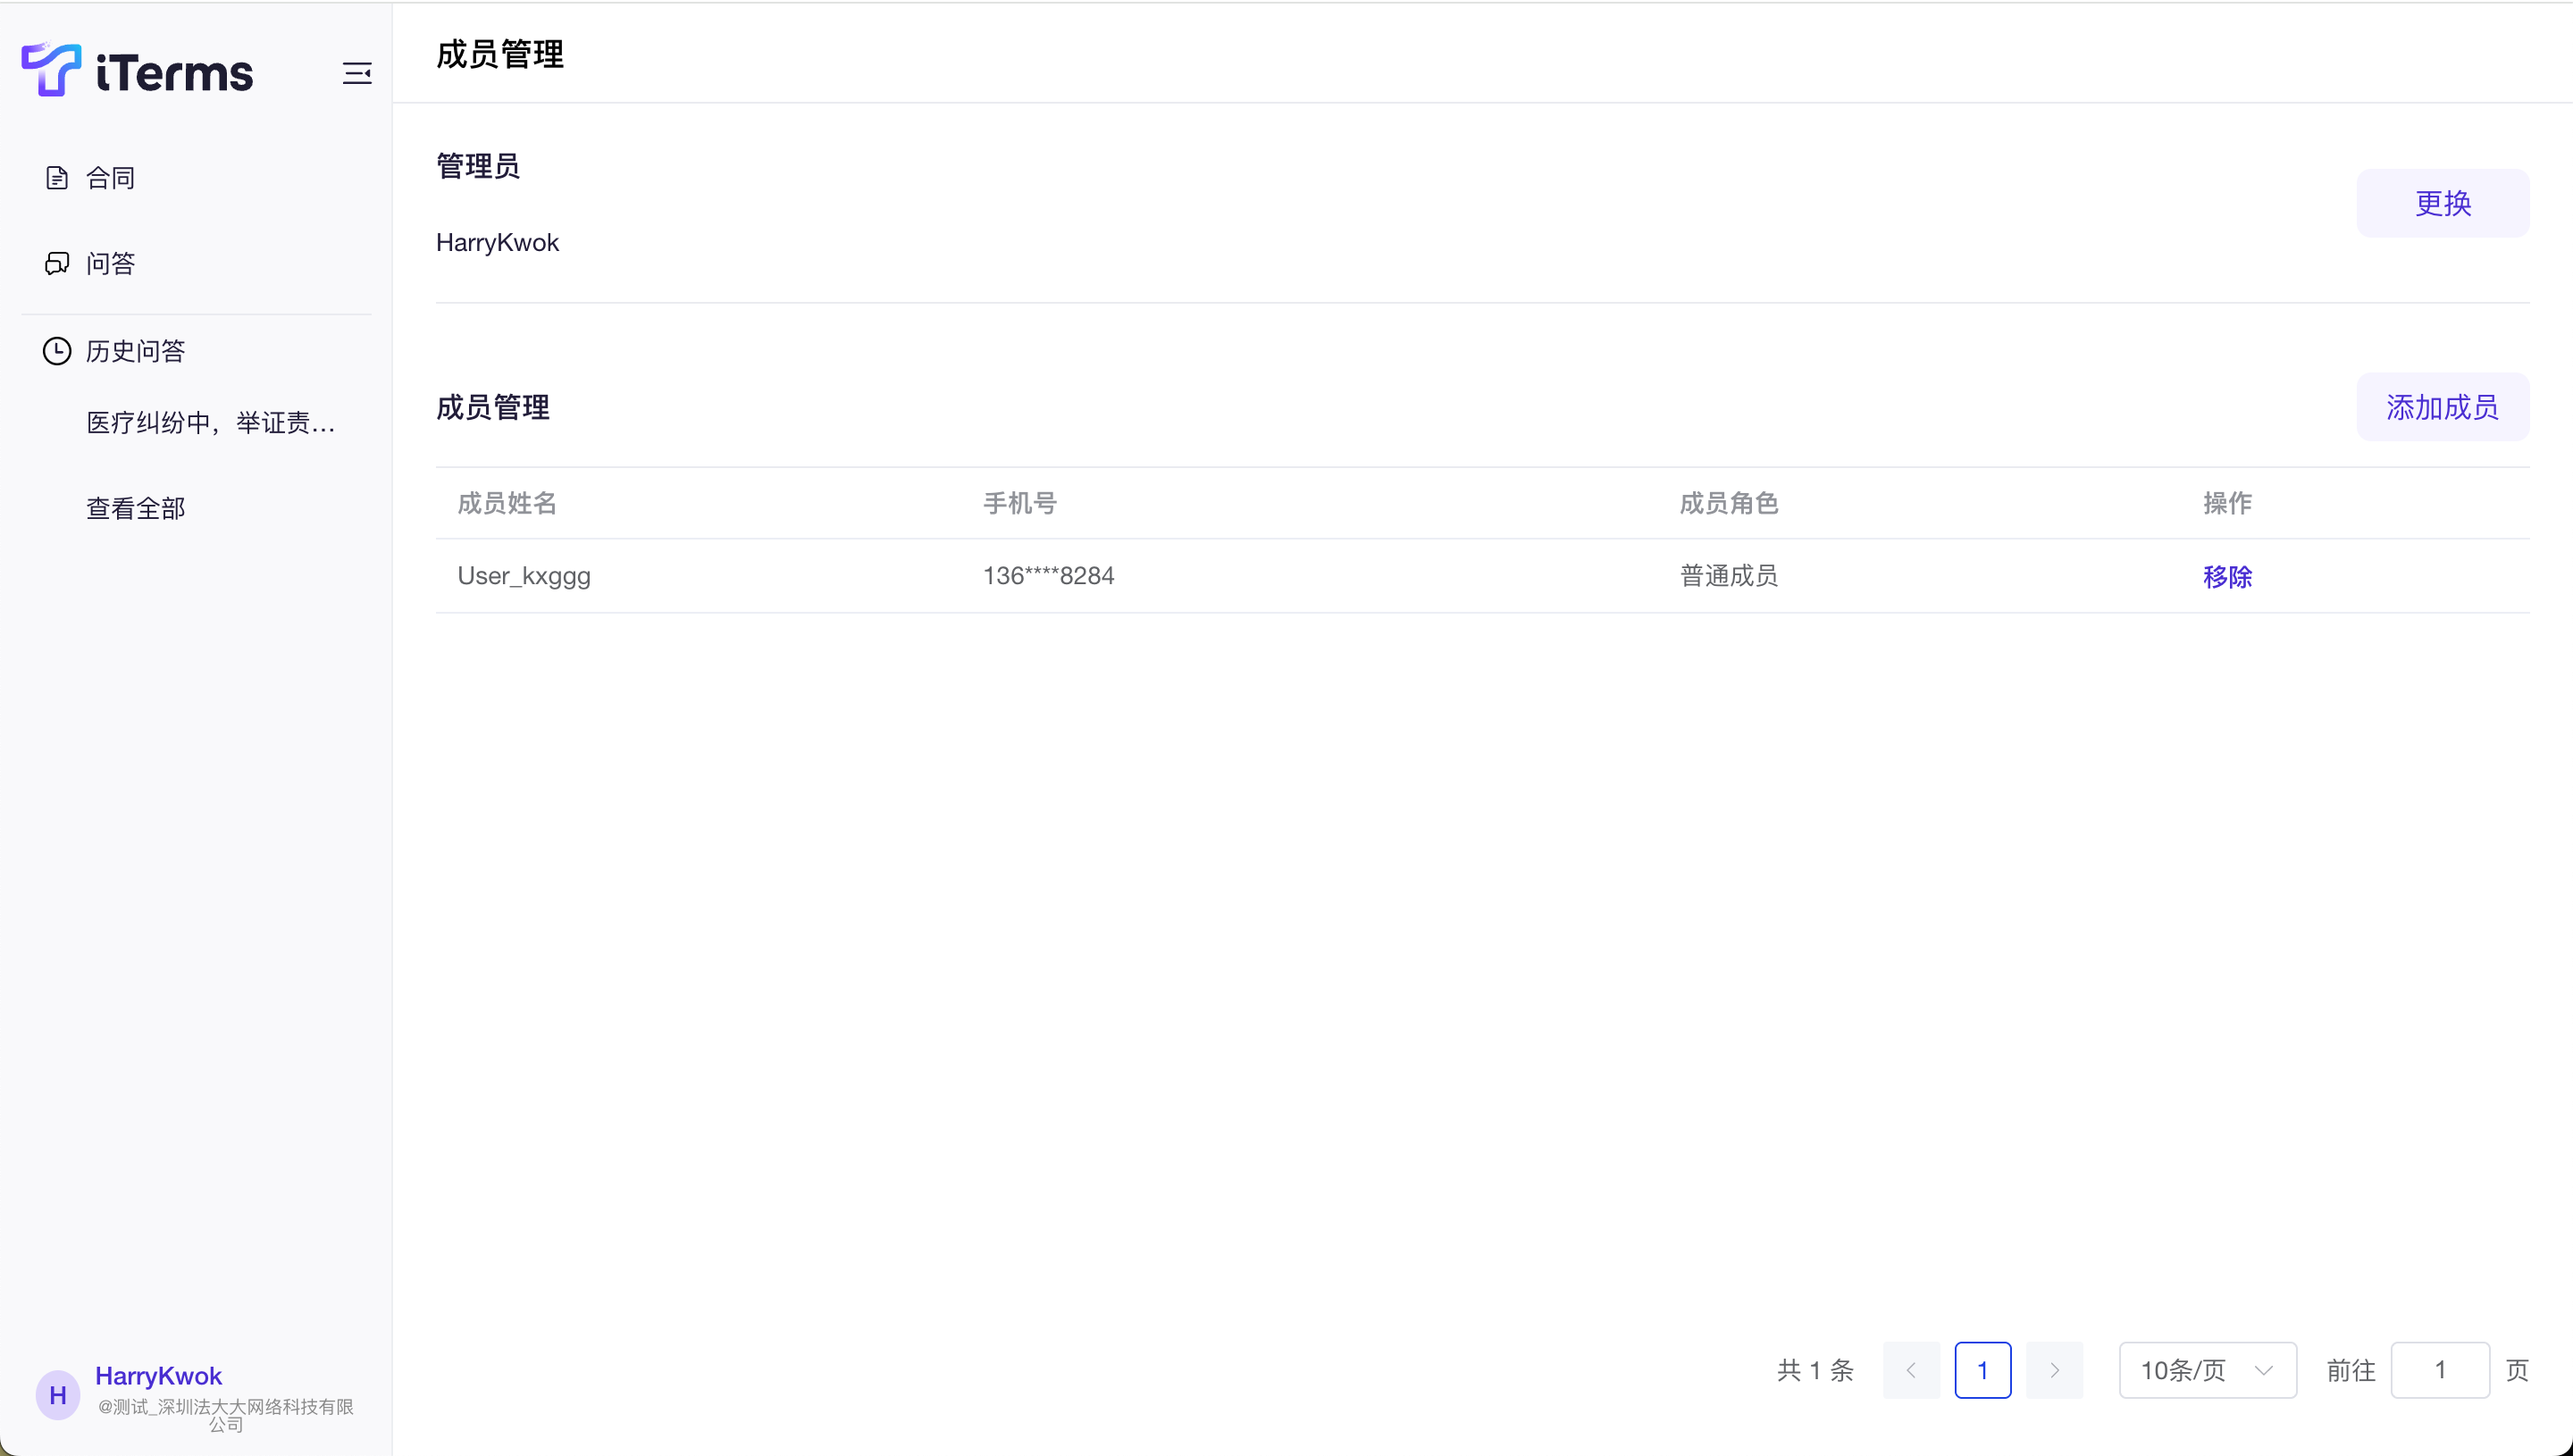
Task: Remove member User_kxggg via 移除
Action: click(x=2227, y=577)
